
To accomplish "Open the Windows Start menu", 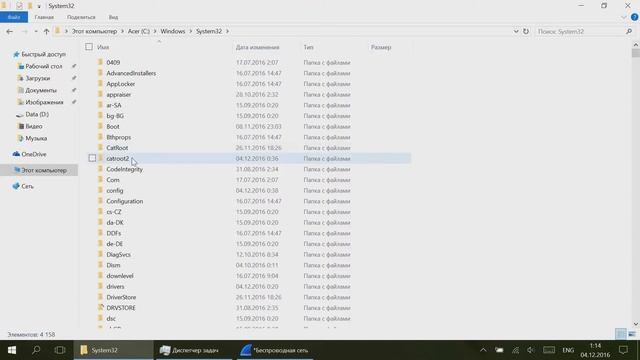I will click(12, 350).
